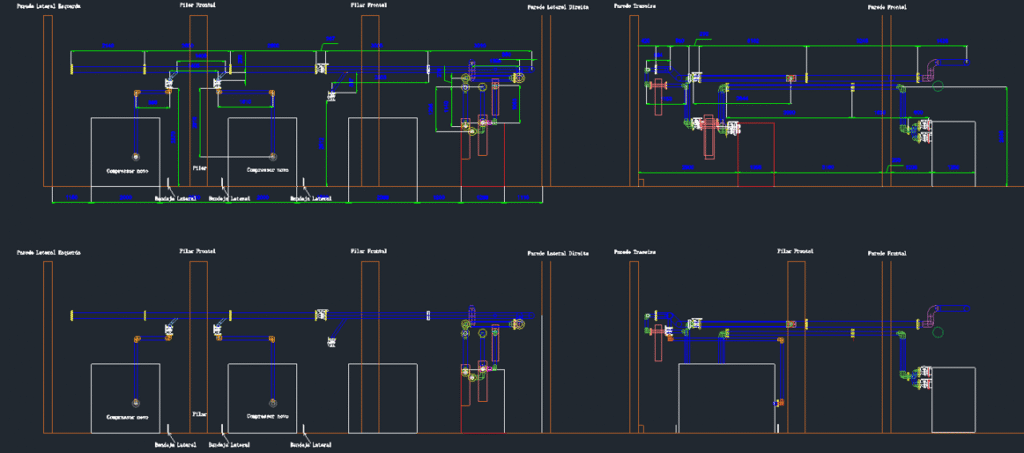Pick the green leader line above upper-left piping
The width and height of the screenshot is (1024, 453).
coord(326,42)
